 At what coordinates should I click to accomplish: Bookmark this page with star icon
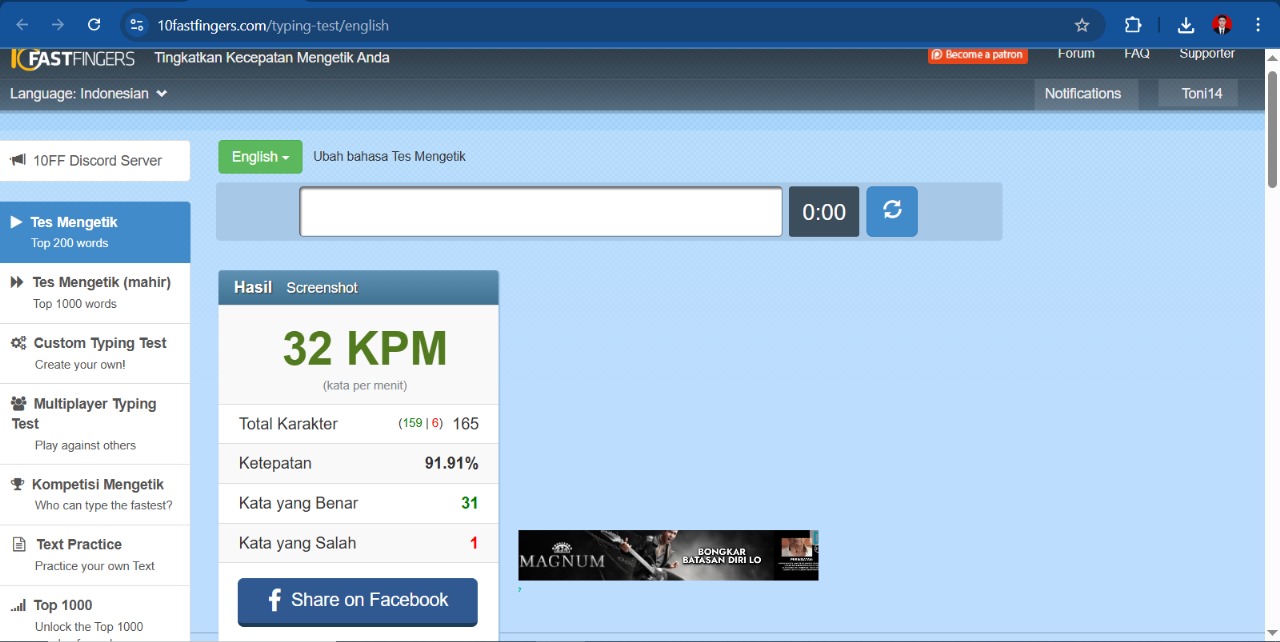tap(1081, 25)
